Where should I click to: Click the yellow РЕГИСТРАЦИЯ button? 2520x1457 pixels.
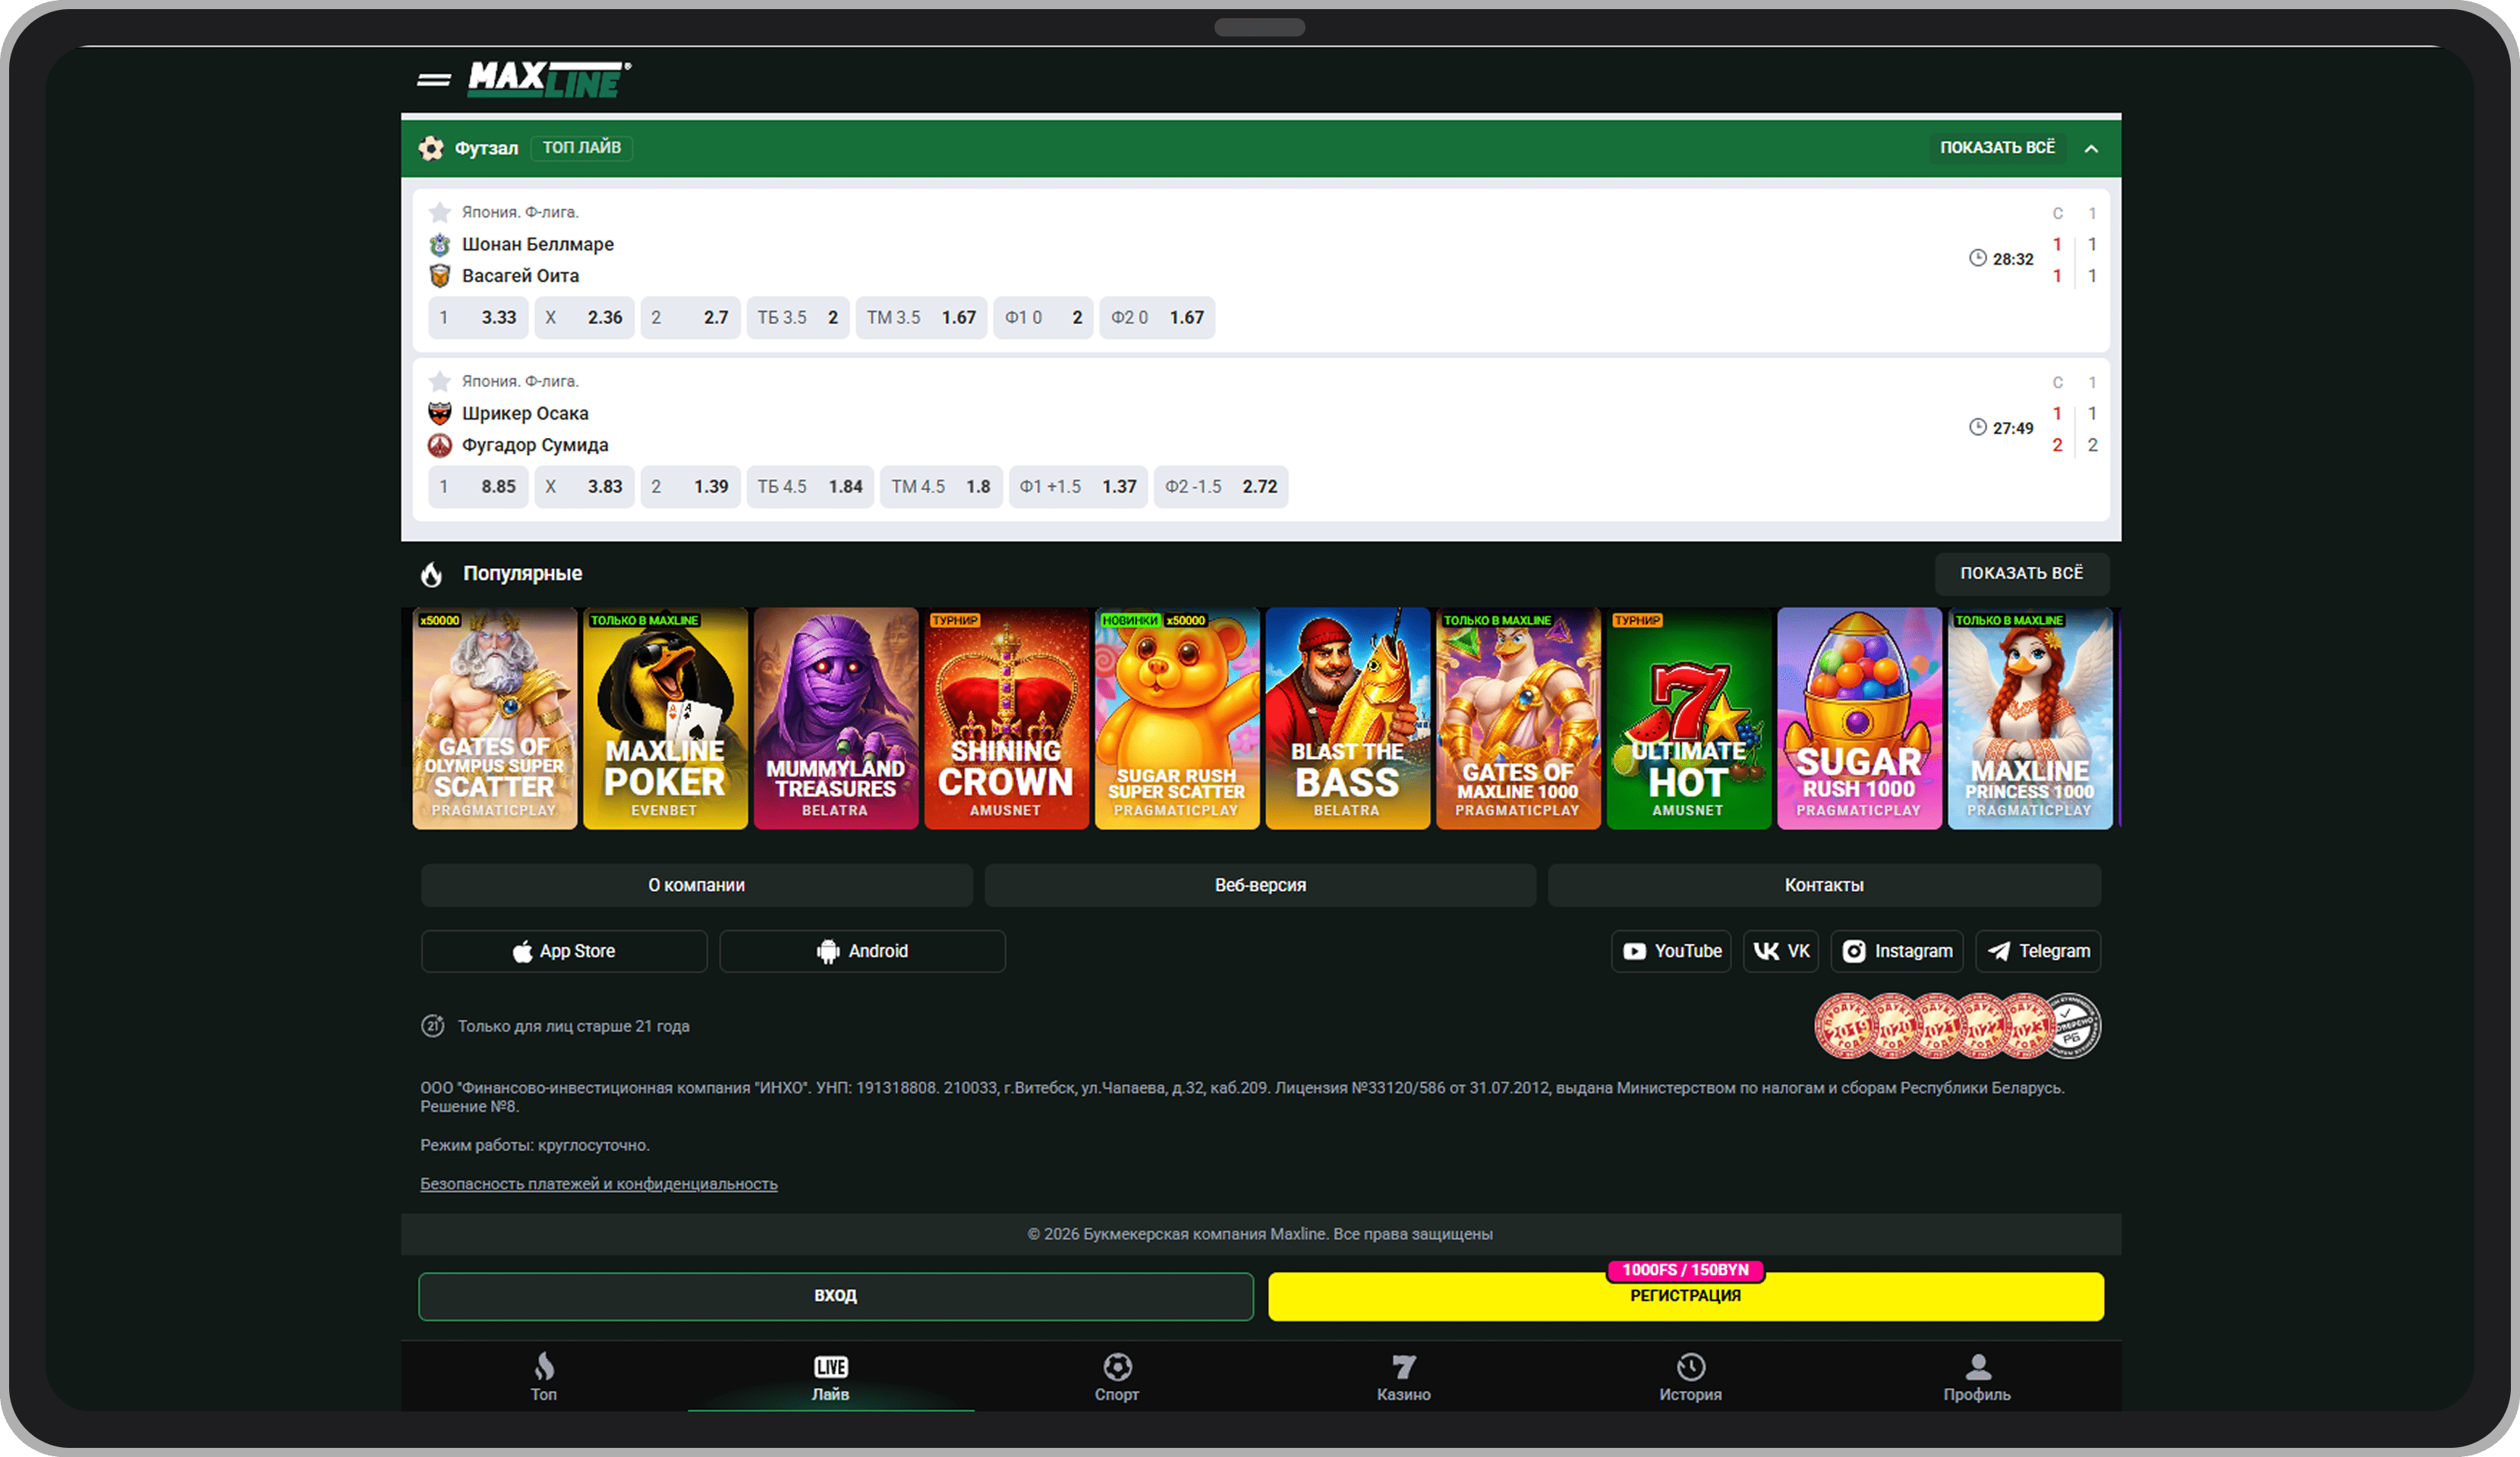click(x=1686, y=1297)
